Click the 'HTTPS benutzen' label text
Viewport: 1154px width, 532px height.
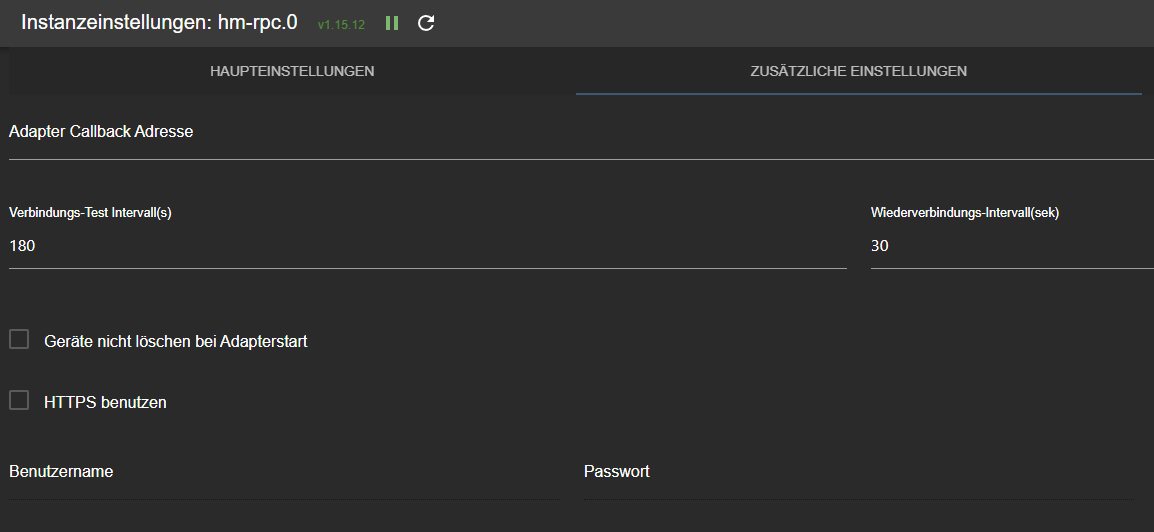105,402
